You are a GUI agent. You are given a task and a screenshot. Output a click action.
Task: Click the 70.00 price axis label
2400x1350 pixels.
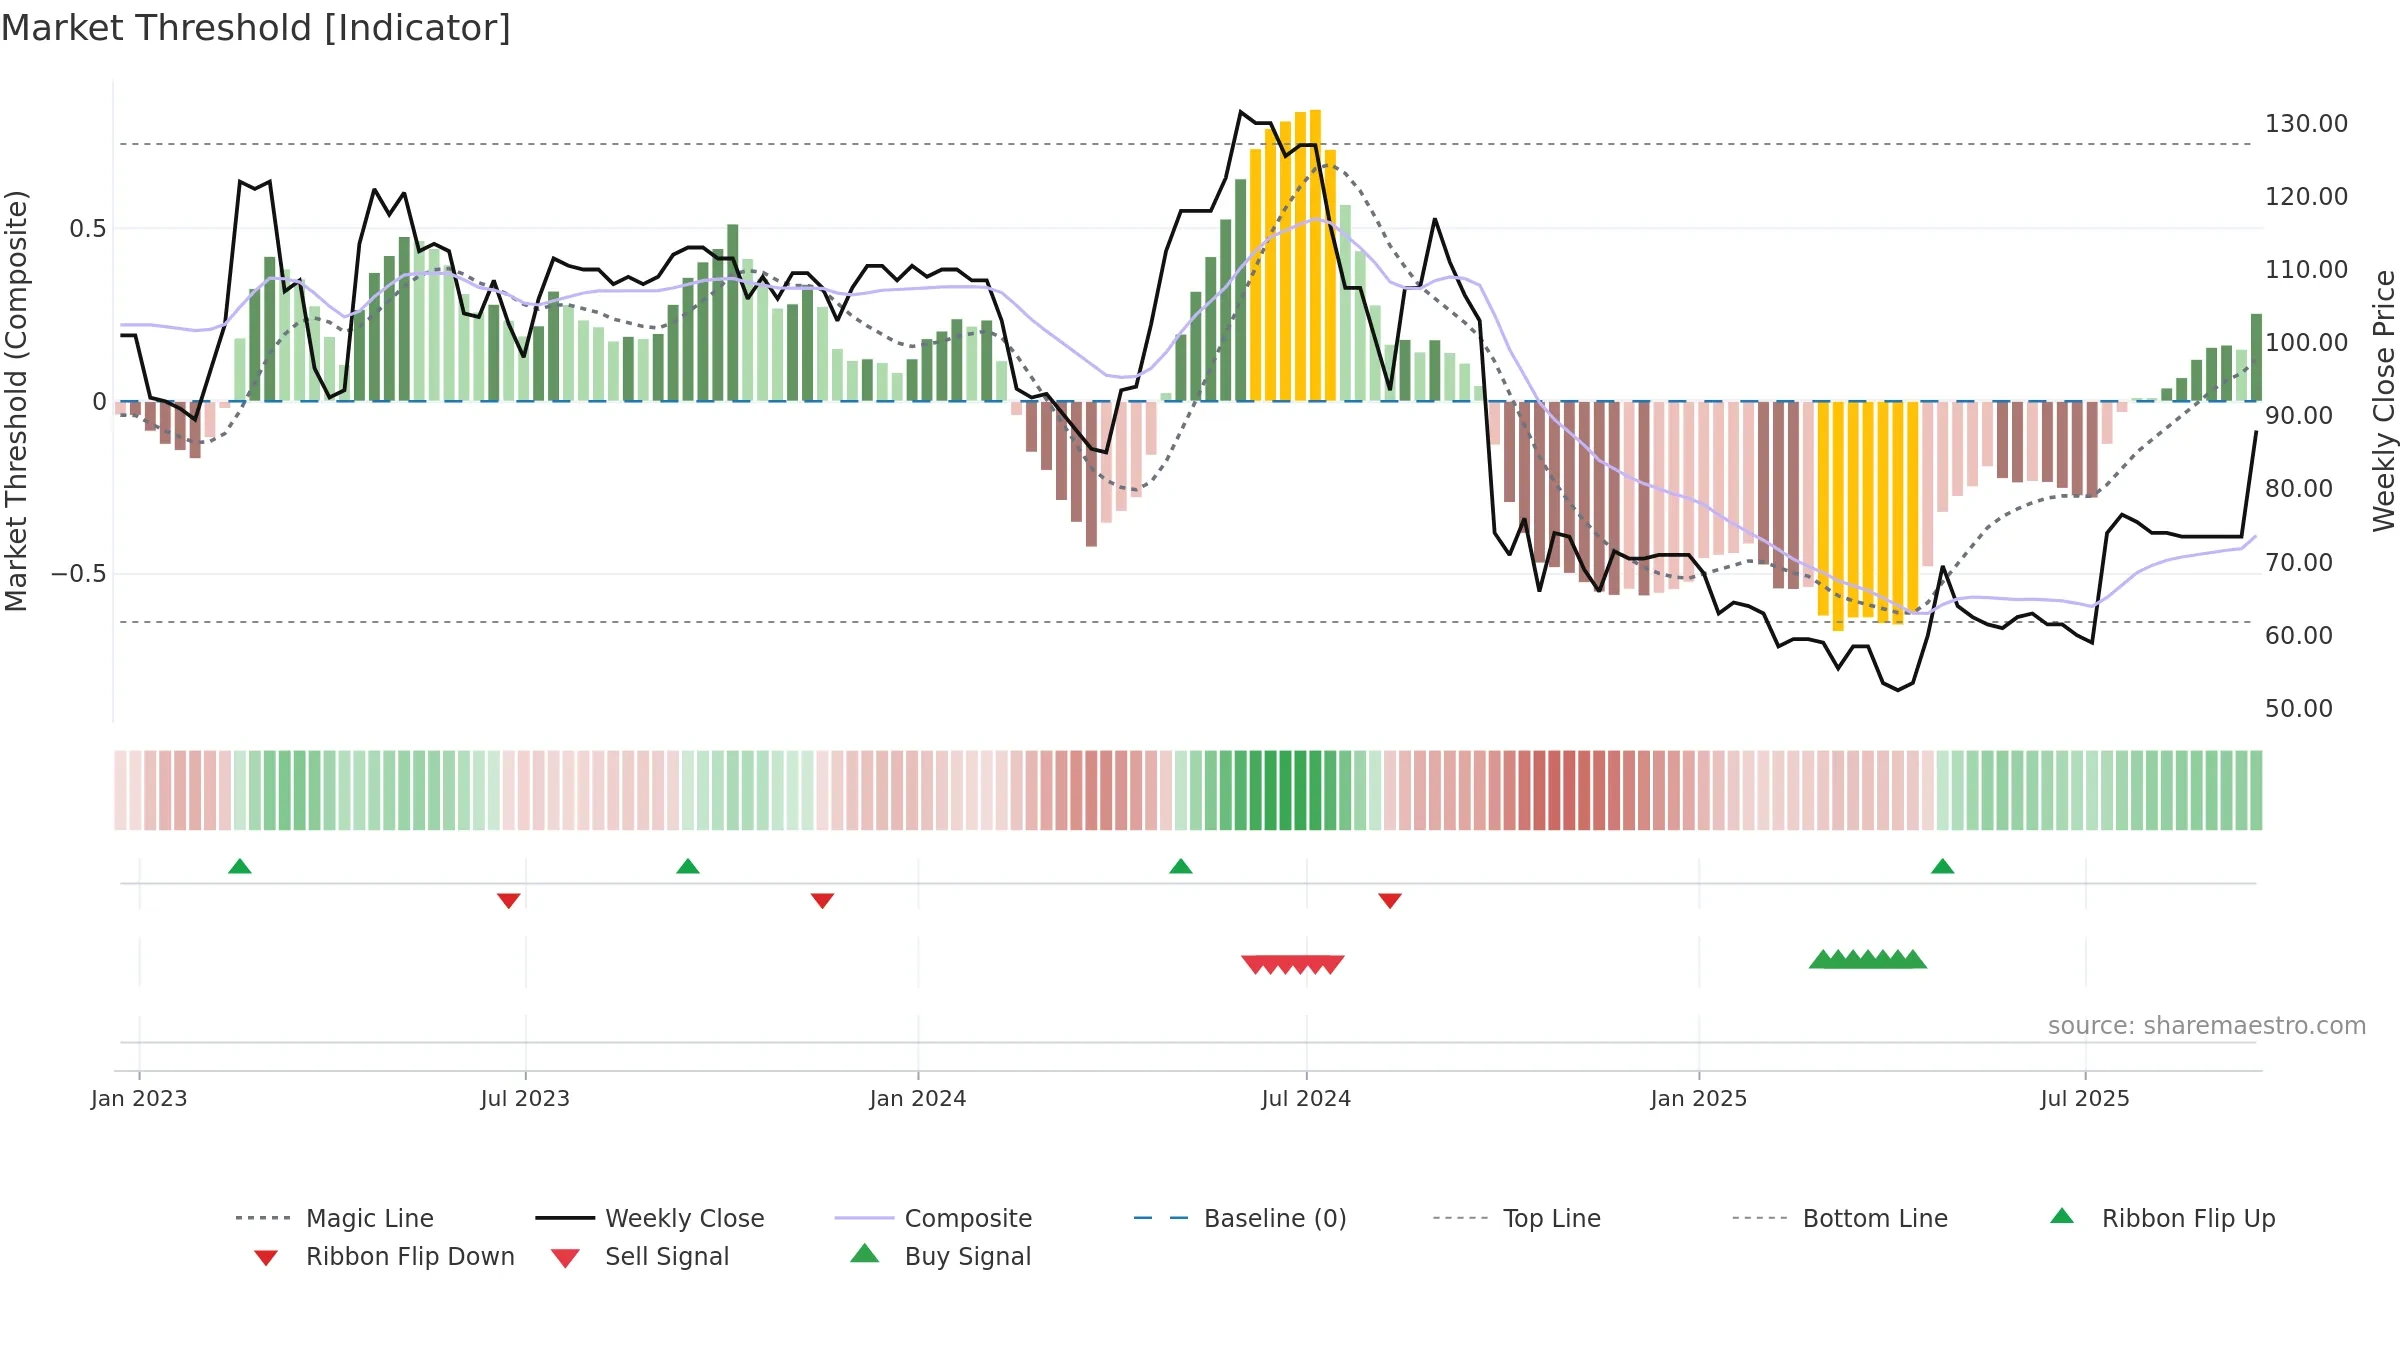coord(2299,563)
